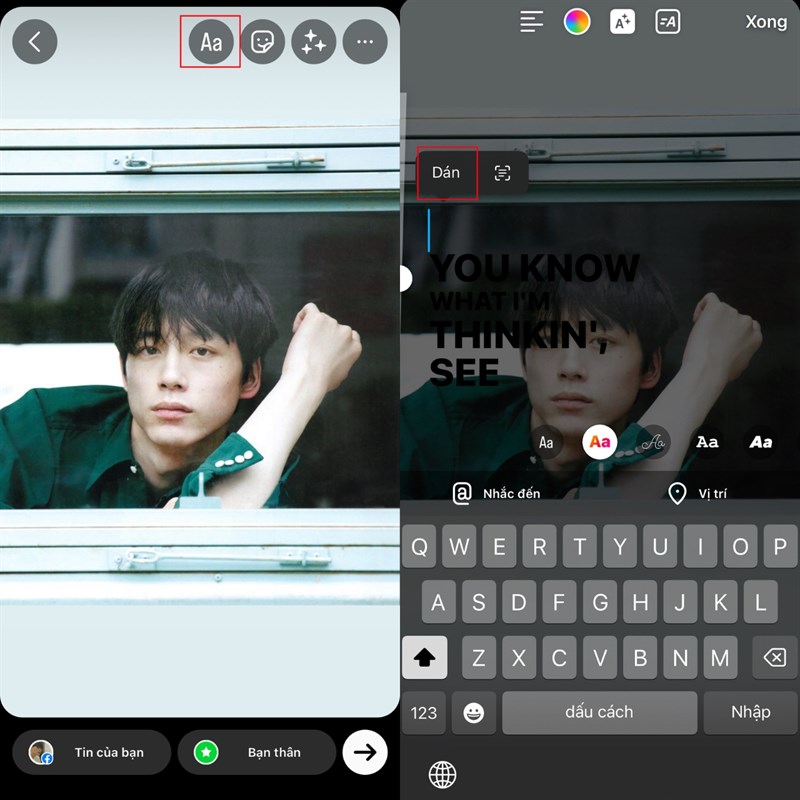800x800 pixels.
Task: Open the sparkle effects tool
Action: click(x=314, y=42)
